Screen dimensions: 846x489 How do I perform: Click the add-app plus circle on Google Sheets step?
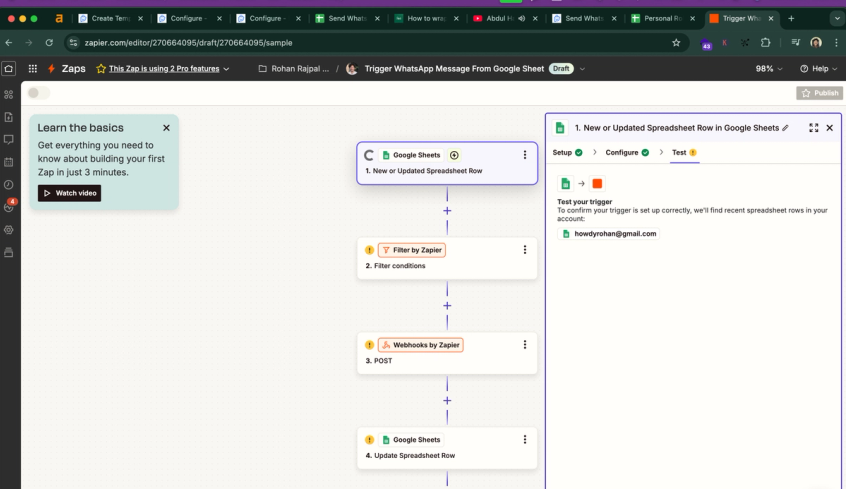click(454, 155)
